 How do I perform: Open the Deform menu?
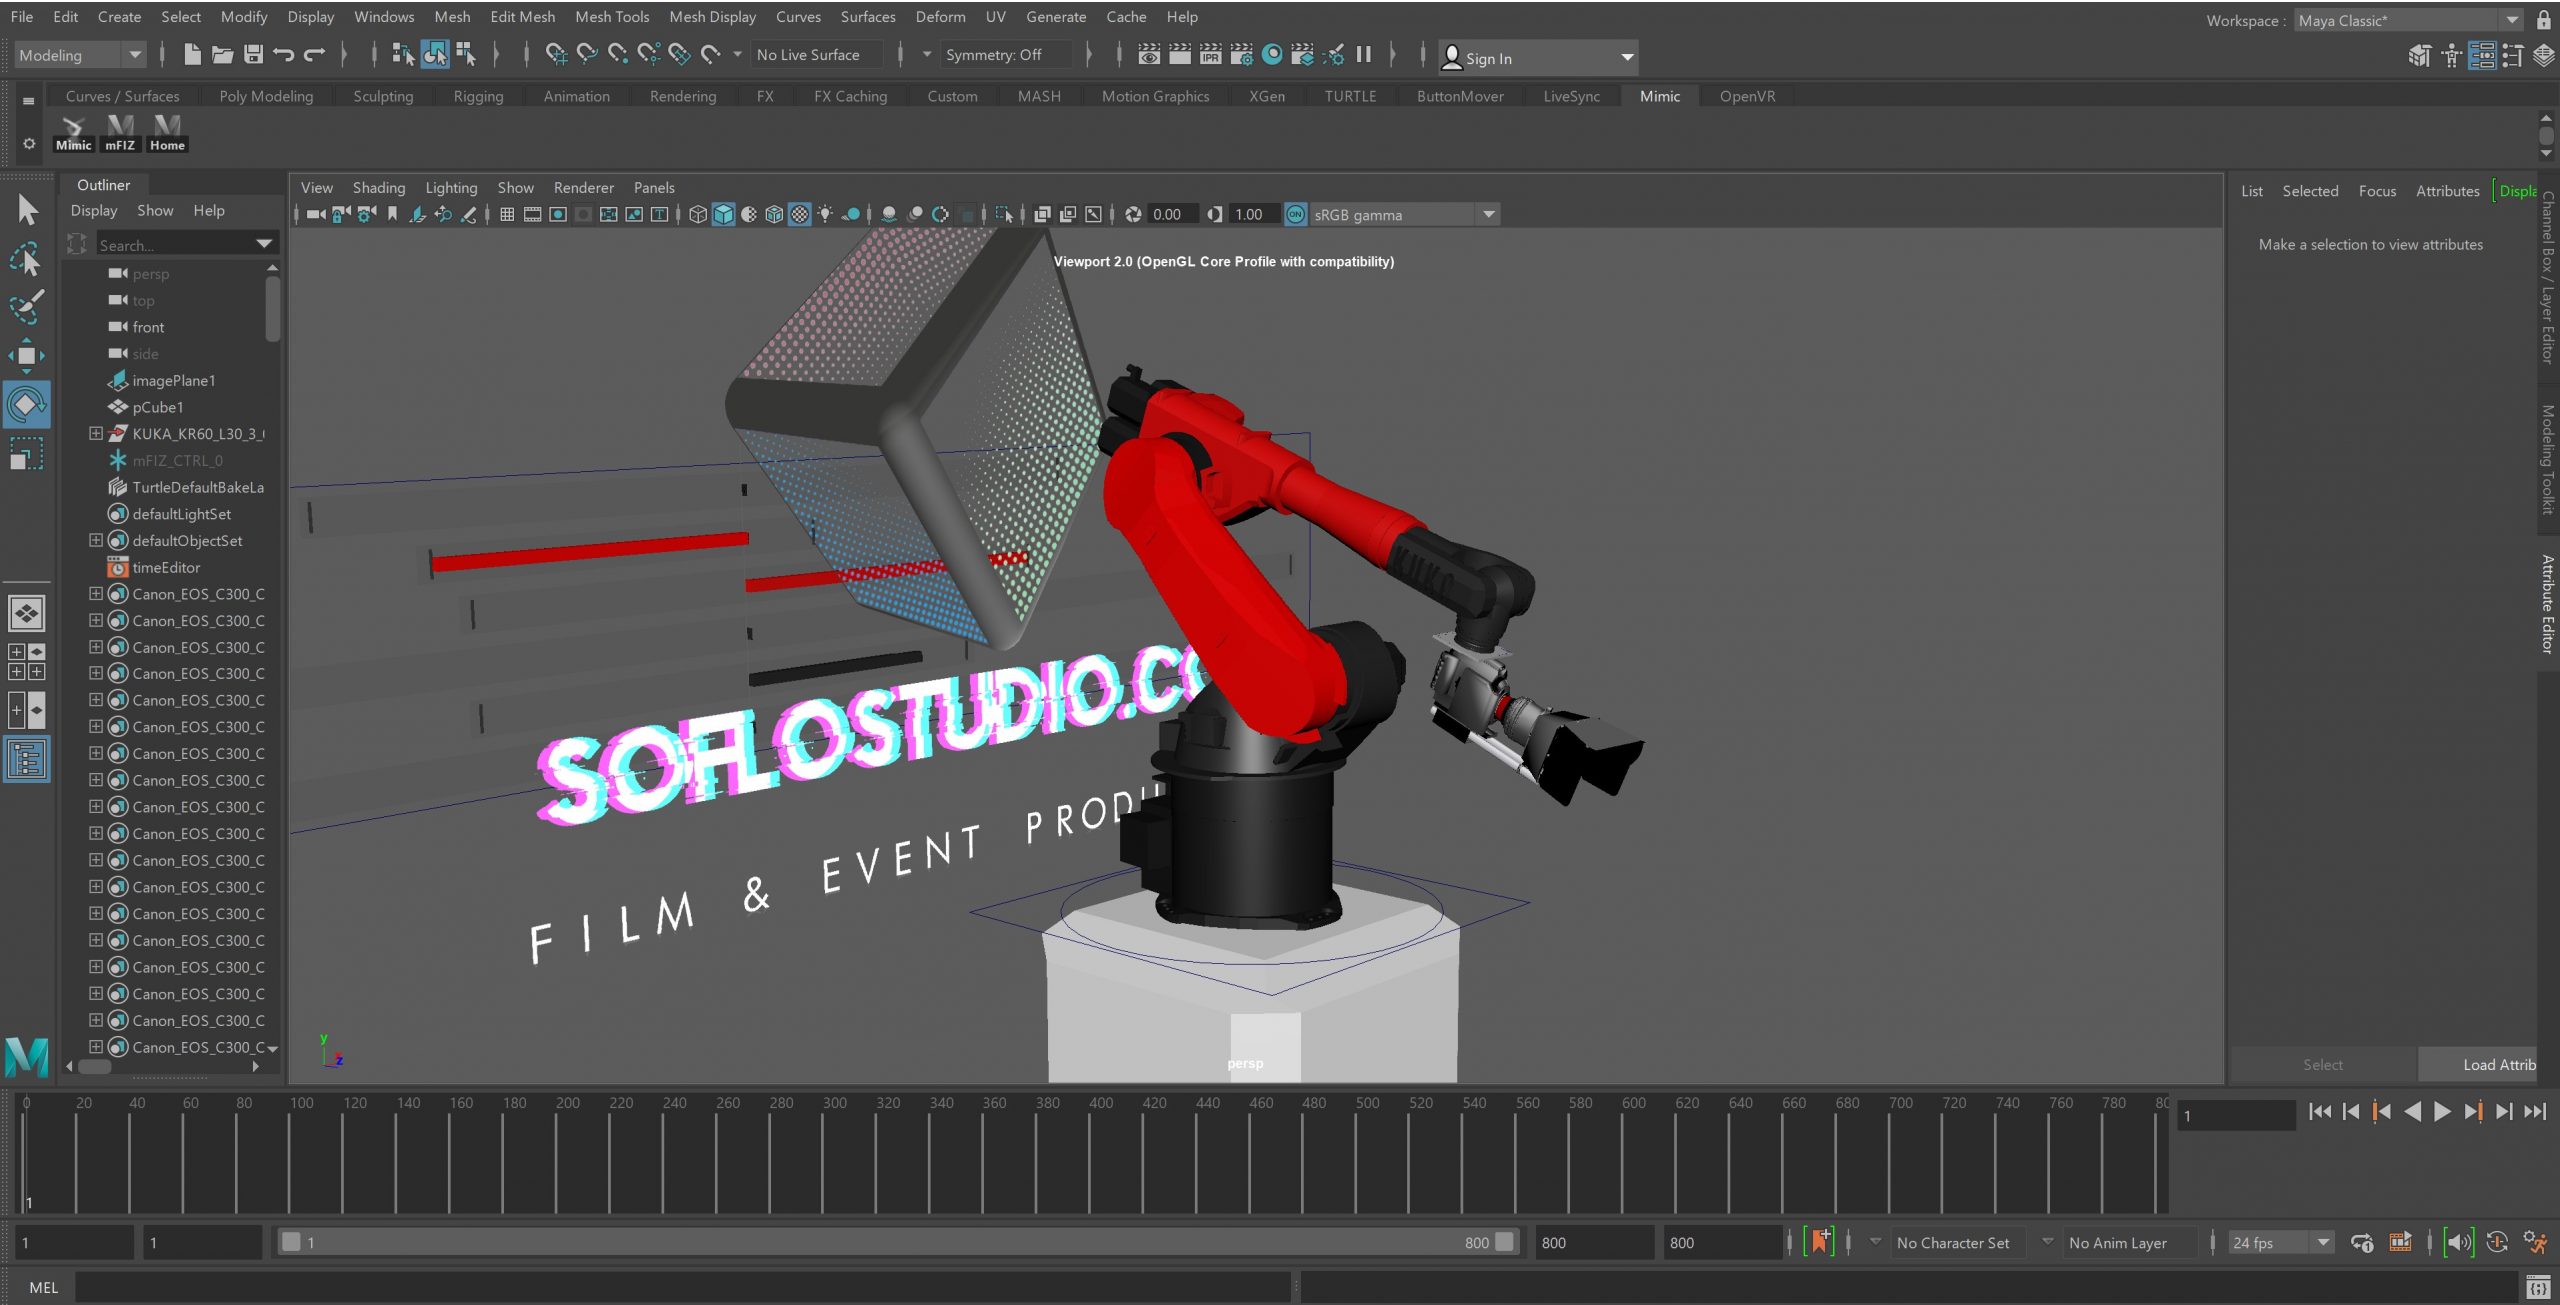click(940, 17)
